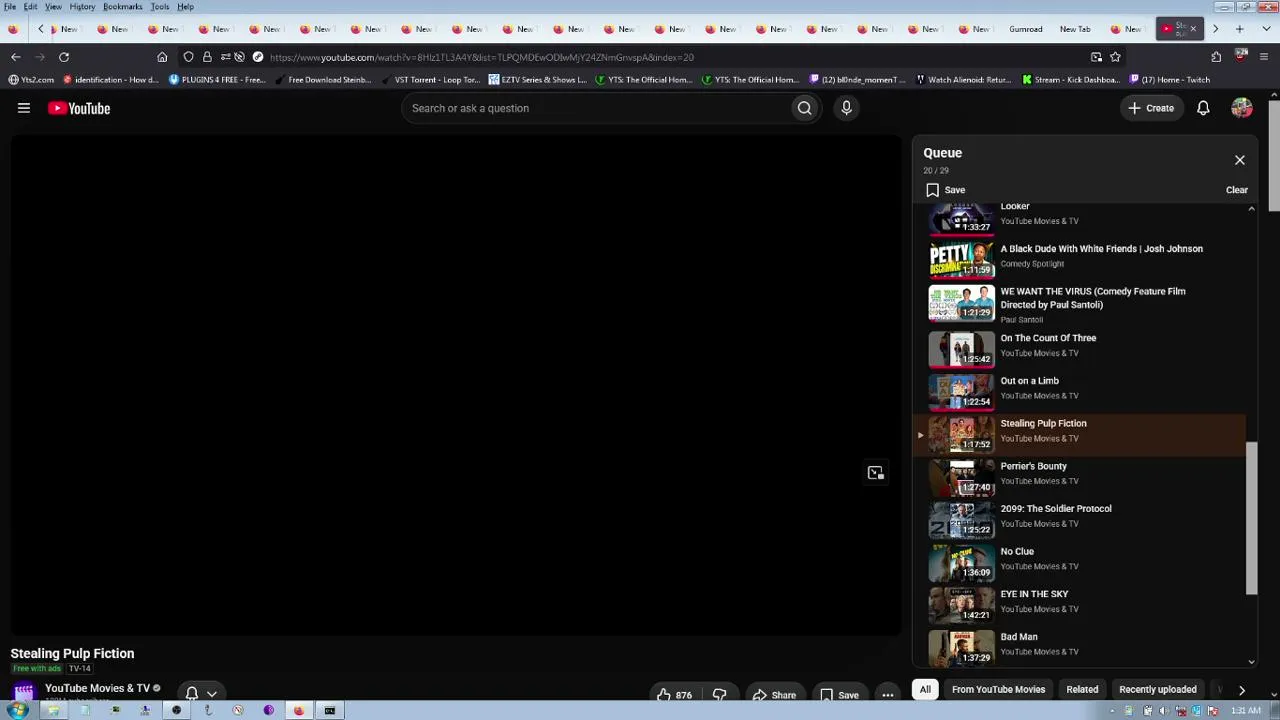Switch to the Gumroad tab
Image resolution: width=1280 pixels, height=720 pixels.
(1026, 29)
